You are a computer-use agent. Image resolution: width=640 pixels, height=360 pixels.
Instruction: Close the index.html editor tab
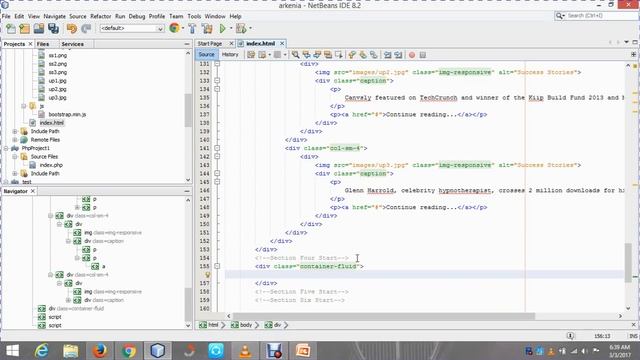click(282, 43)
